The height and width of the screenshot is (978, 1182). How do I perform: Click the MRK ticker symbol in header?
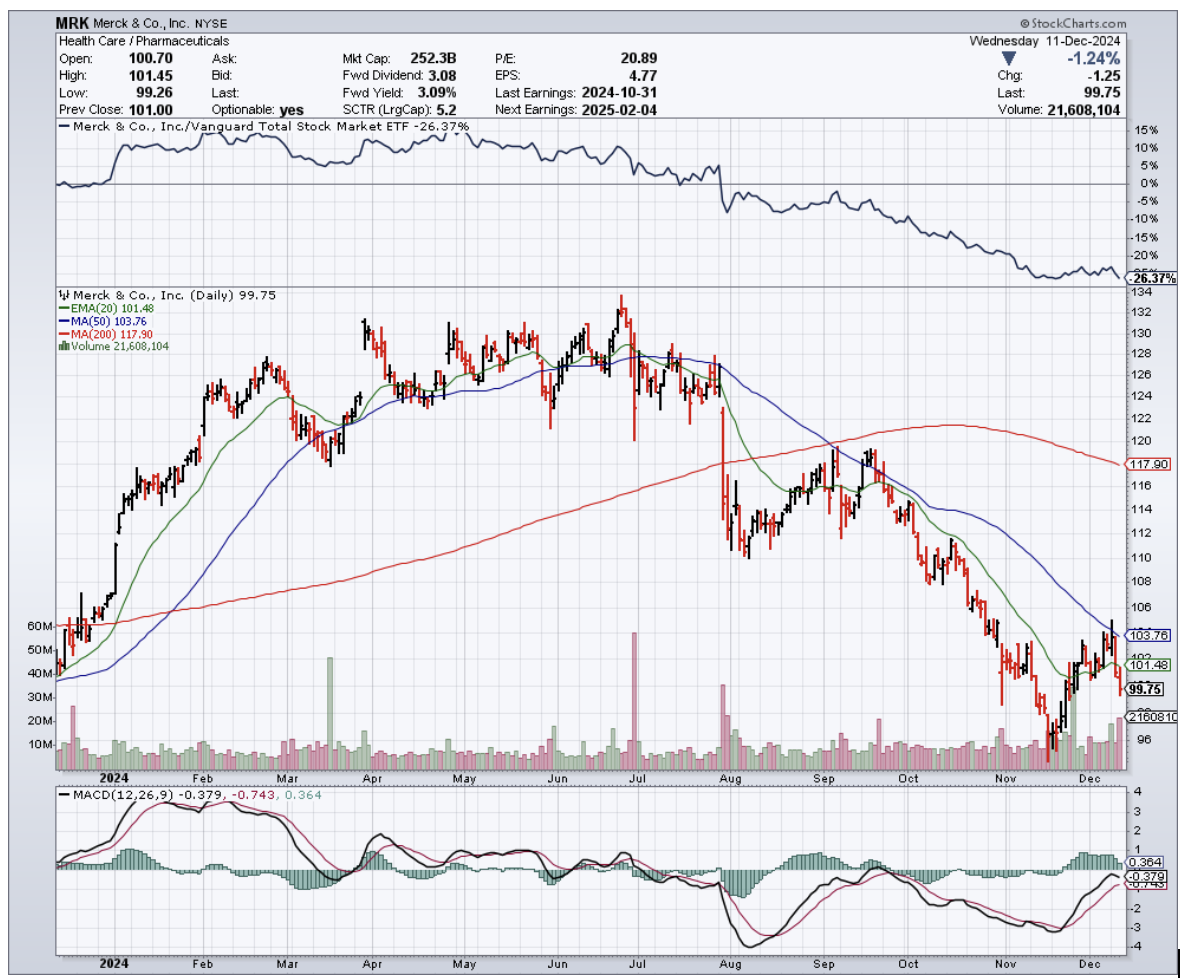click(x=73, y=23)
